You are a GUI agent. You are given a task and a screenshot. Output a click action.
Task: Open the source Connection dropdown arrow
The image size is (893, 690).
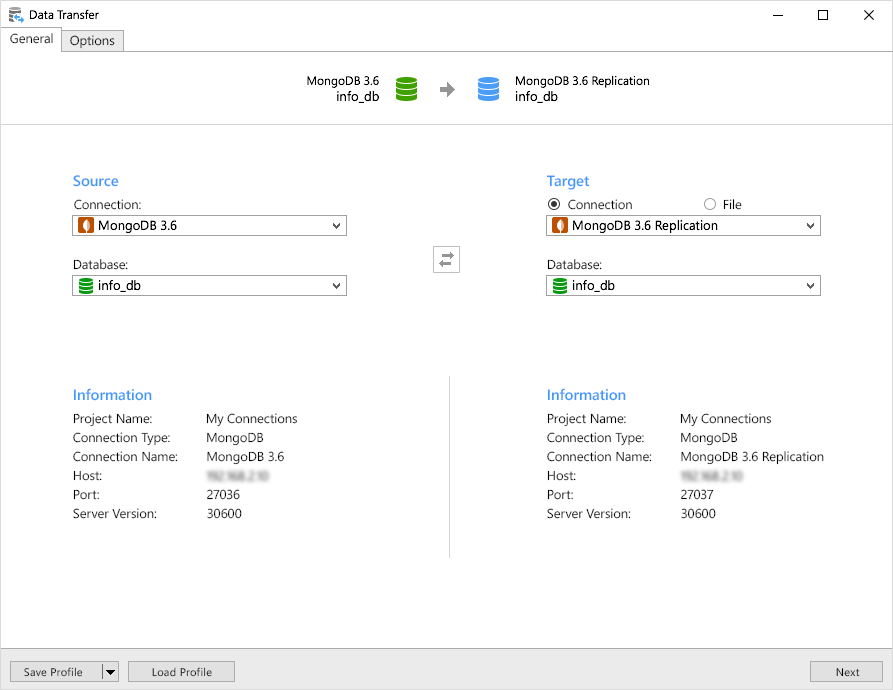pos(336,226)
